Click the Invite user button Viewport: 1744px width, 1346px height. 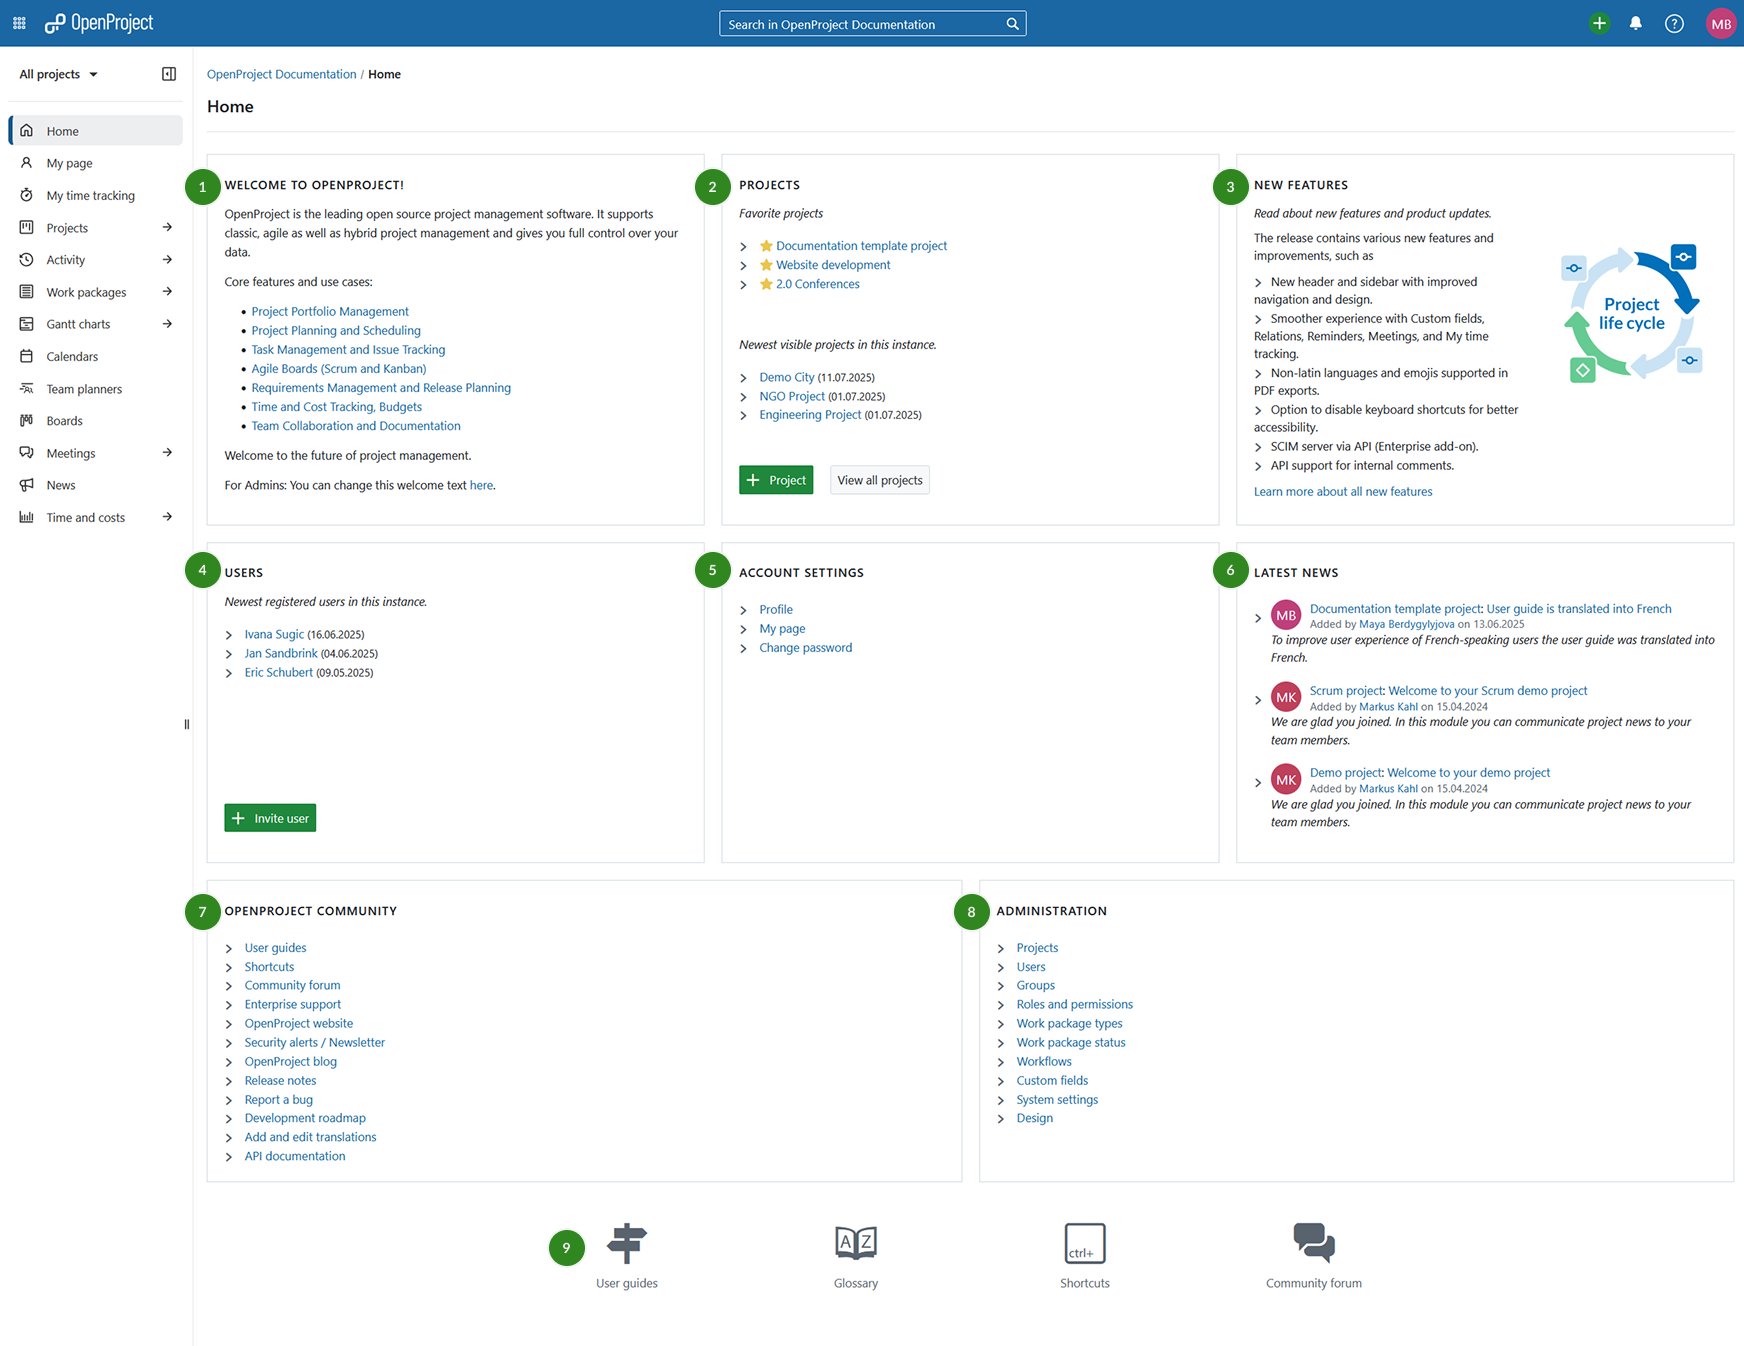[270, 818]
